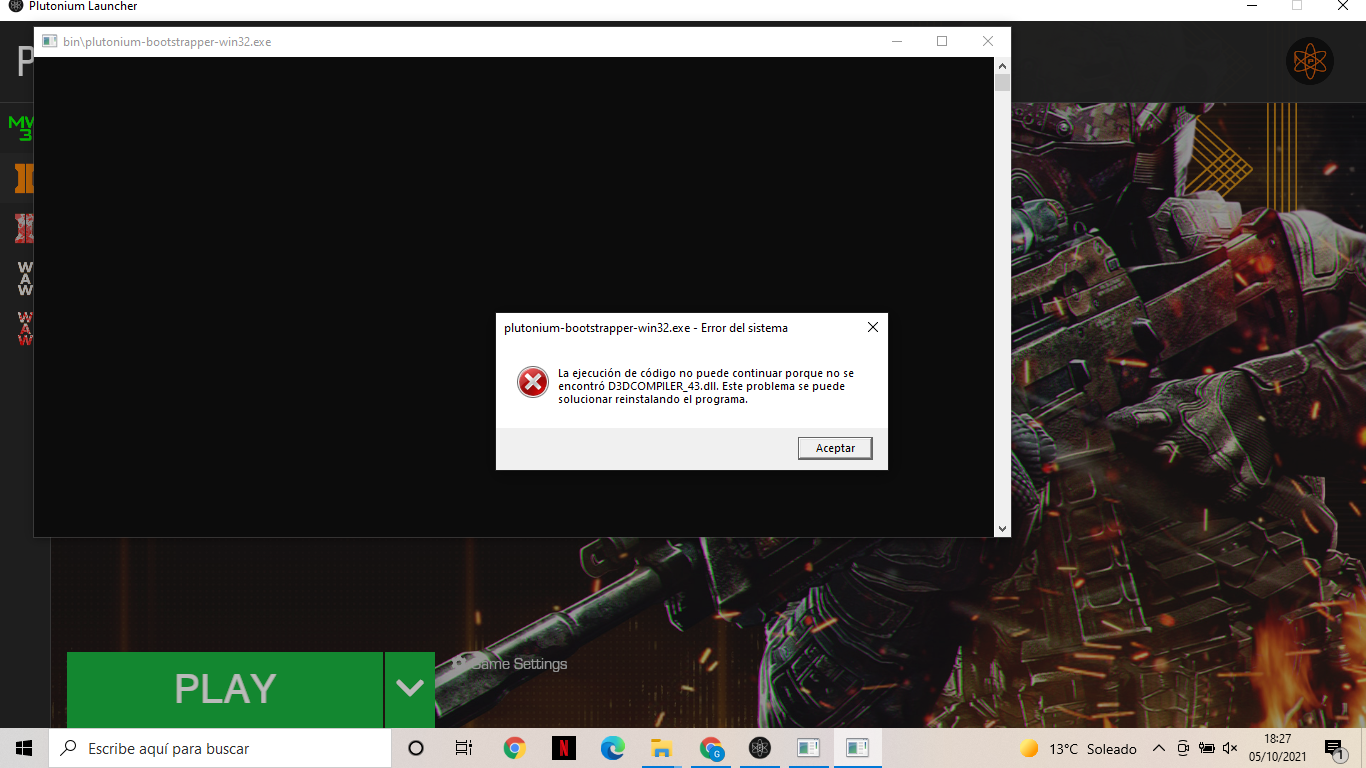Switch to the active console taskbar icon
Viewport: 1366px width, 768px height.
click(857, 748)
